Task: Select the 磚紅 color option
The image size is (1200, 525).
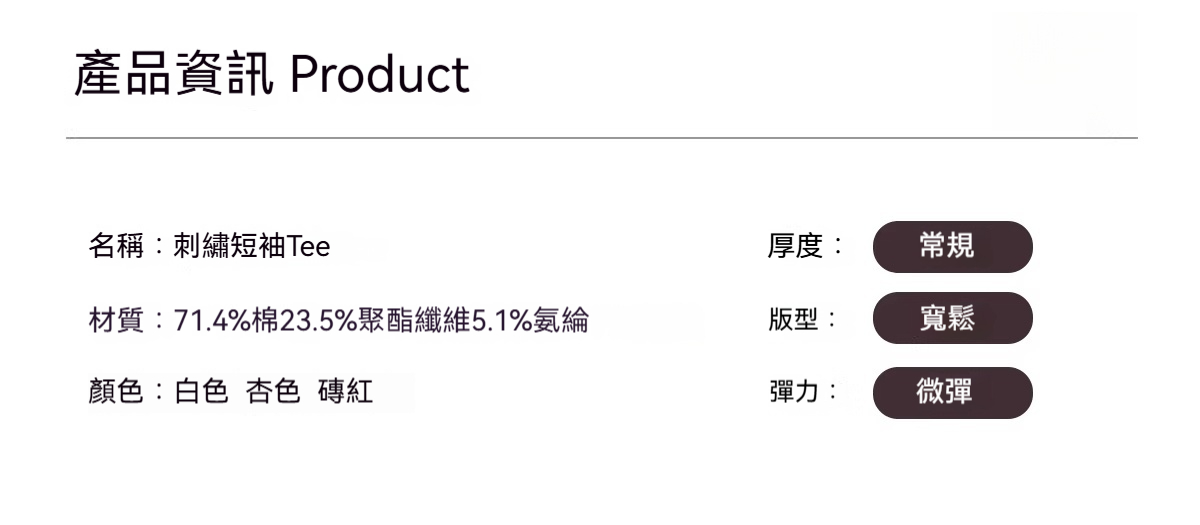Action: coord(345,392)
